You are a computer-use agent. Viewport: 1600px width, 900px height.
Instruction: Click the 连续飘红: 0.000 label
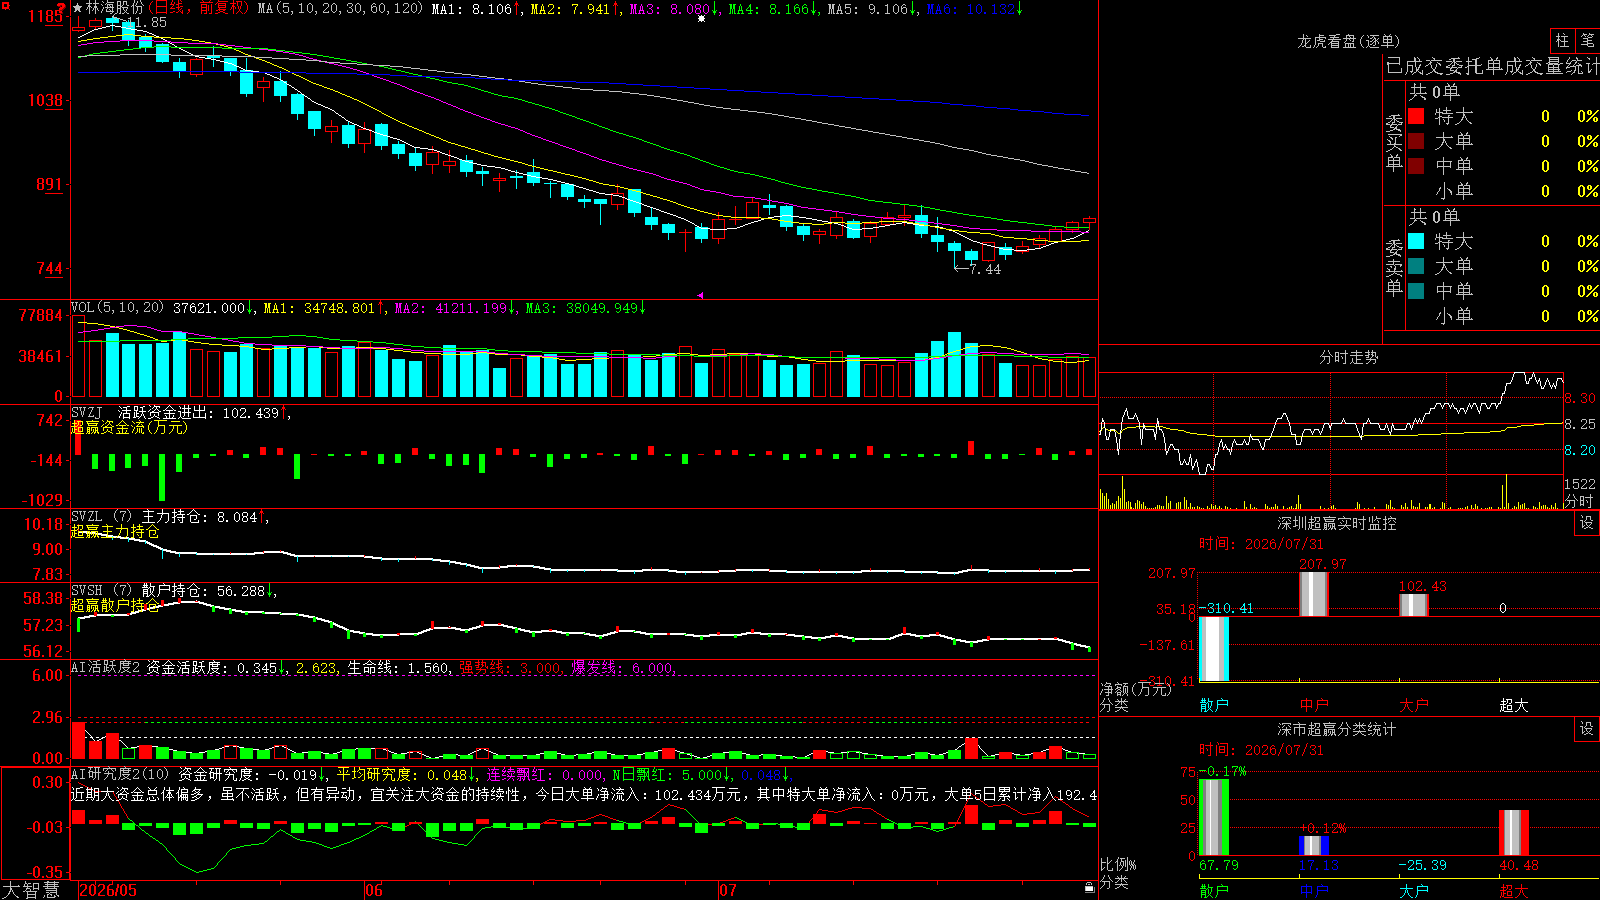[x=545, y=774]
